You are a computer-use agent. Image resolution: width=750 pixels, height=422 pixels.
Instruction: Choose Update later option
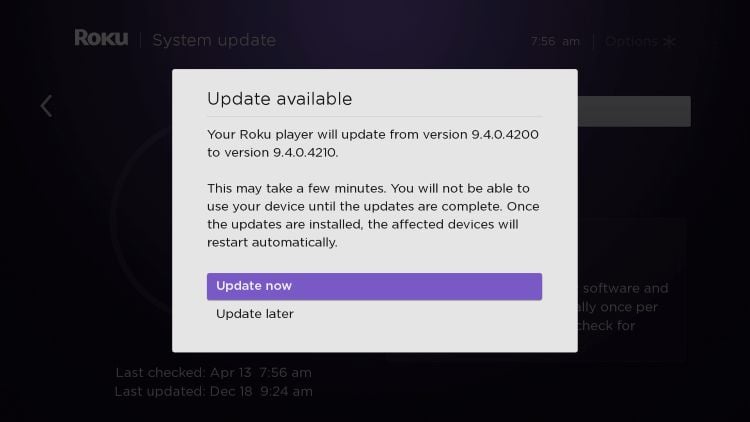click(255, 314)
